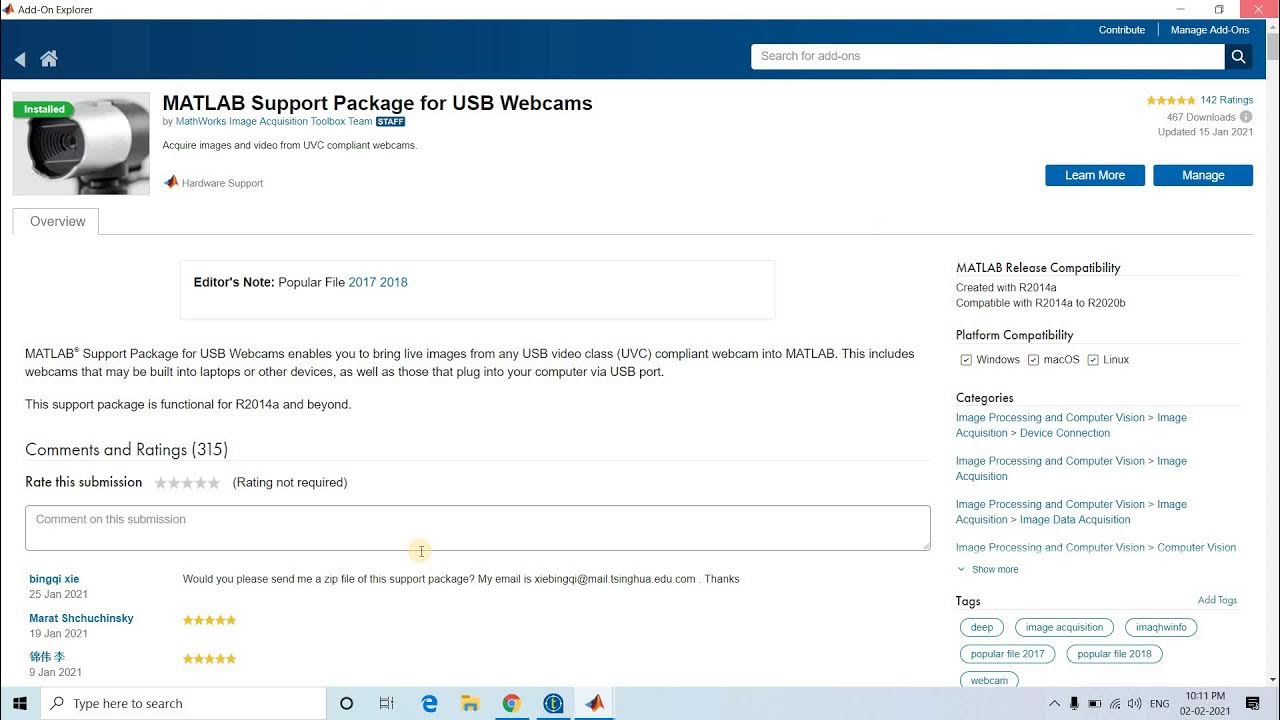Image resolution: width=1280 pixels, height=720 pixels.
Task: Toggle the macOS platform checkbox
Action: [1033, 360]
